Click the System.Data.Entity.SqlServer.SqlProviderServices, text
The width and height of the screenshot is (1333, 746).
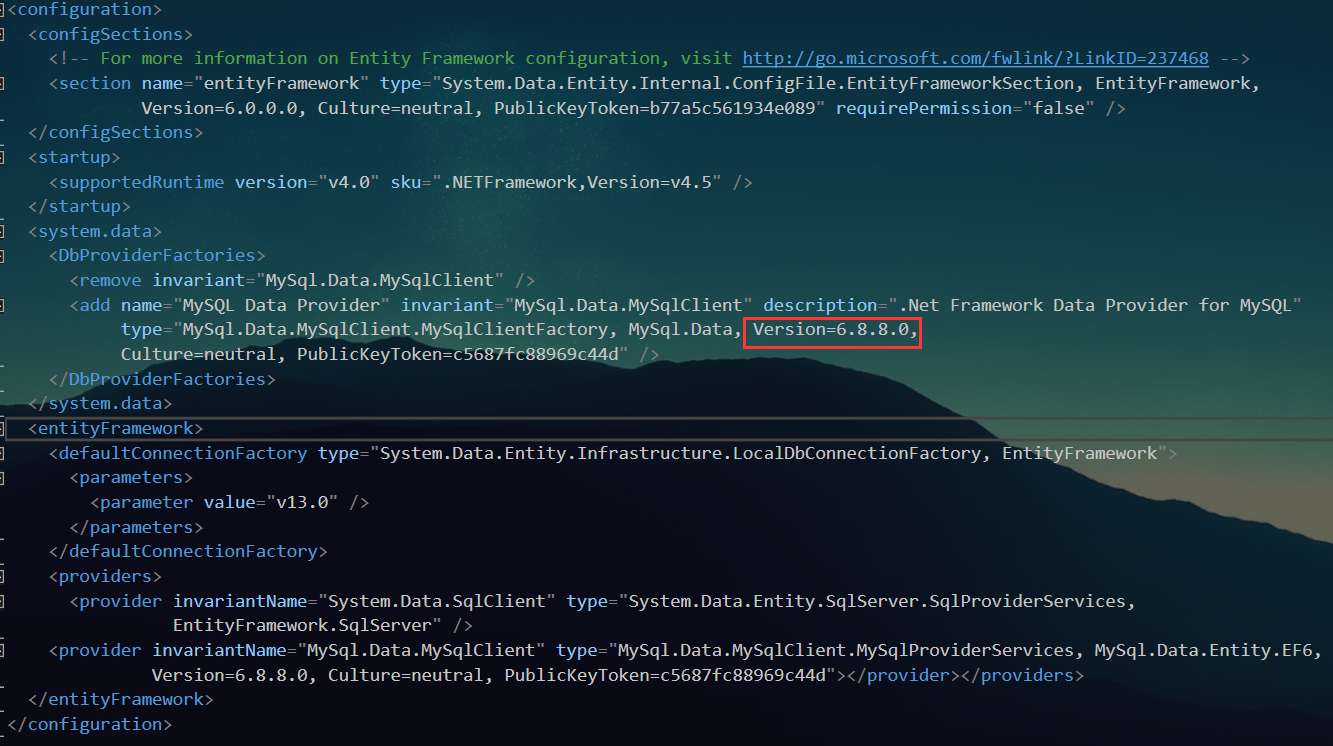point(882,601)
